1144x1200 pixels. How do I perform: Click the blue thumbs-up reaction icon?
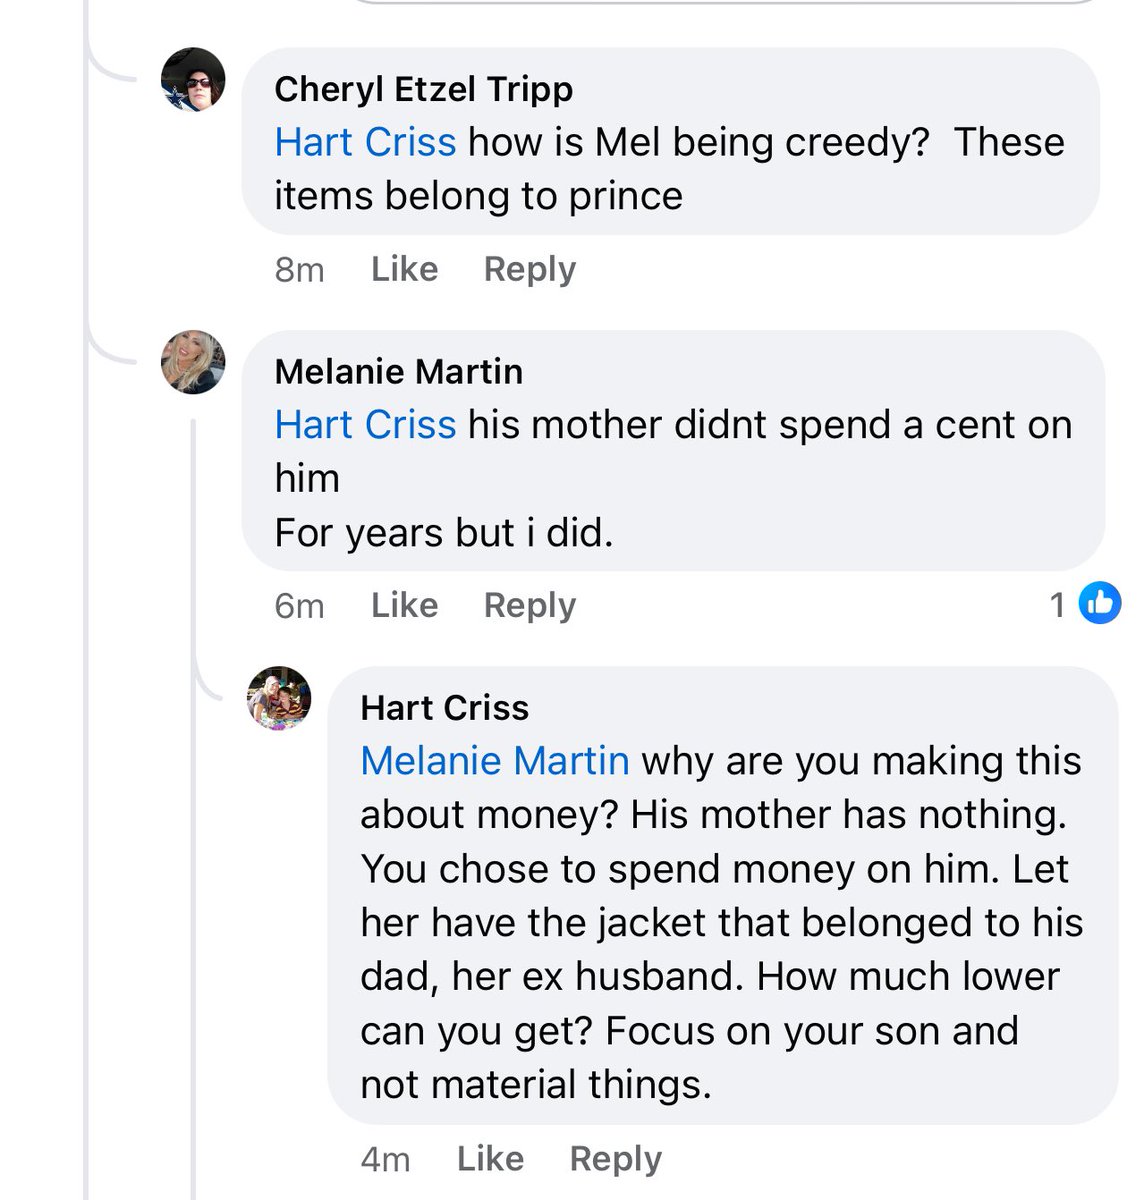point(1099,603)
